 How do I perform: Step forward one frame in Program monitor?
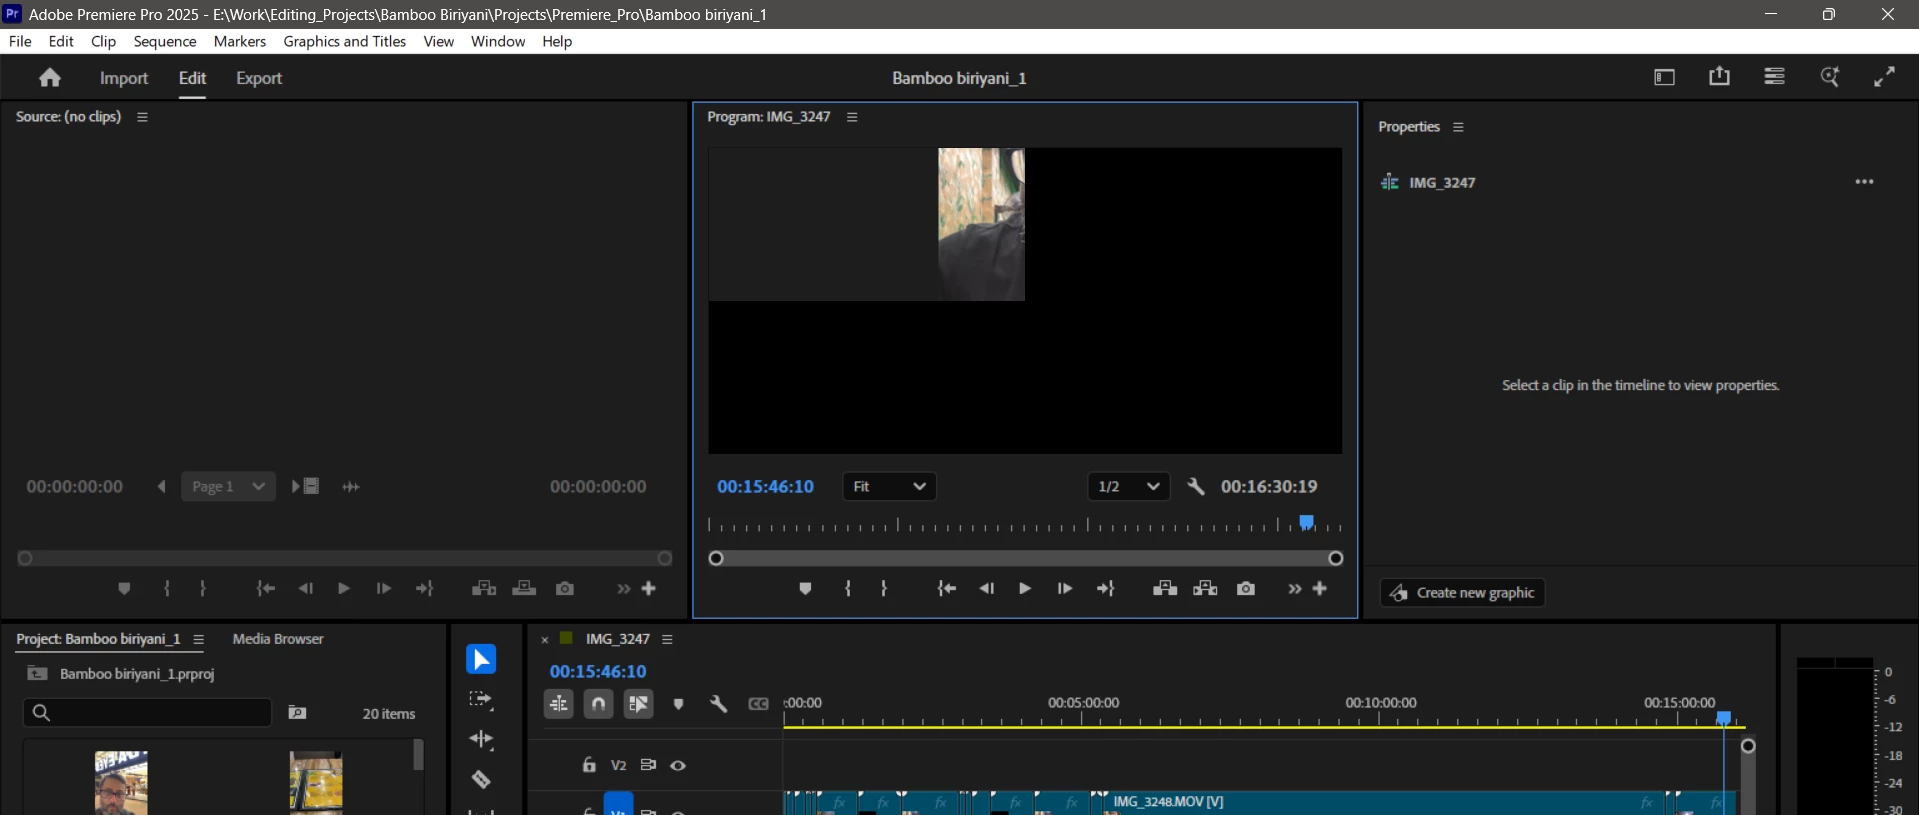[x=1065, y=589]
